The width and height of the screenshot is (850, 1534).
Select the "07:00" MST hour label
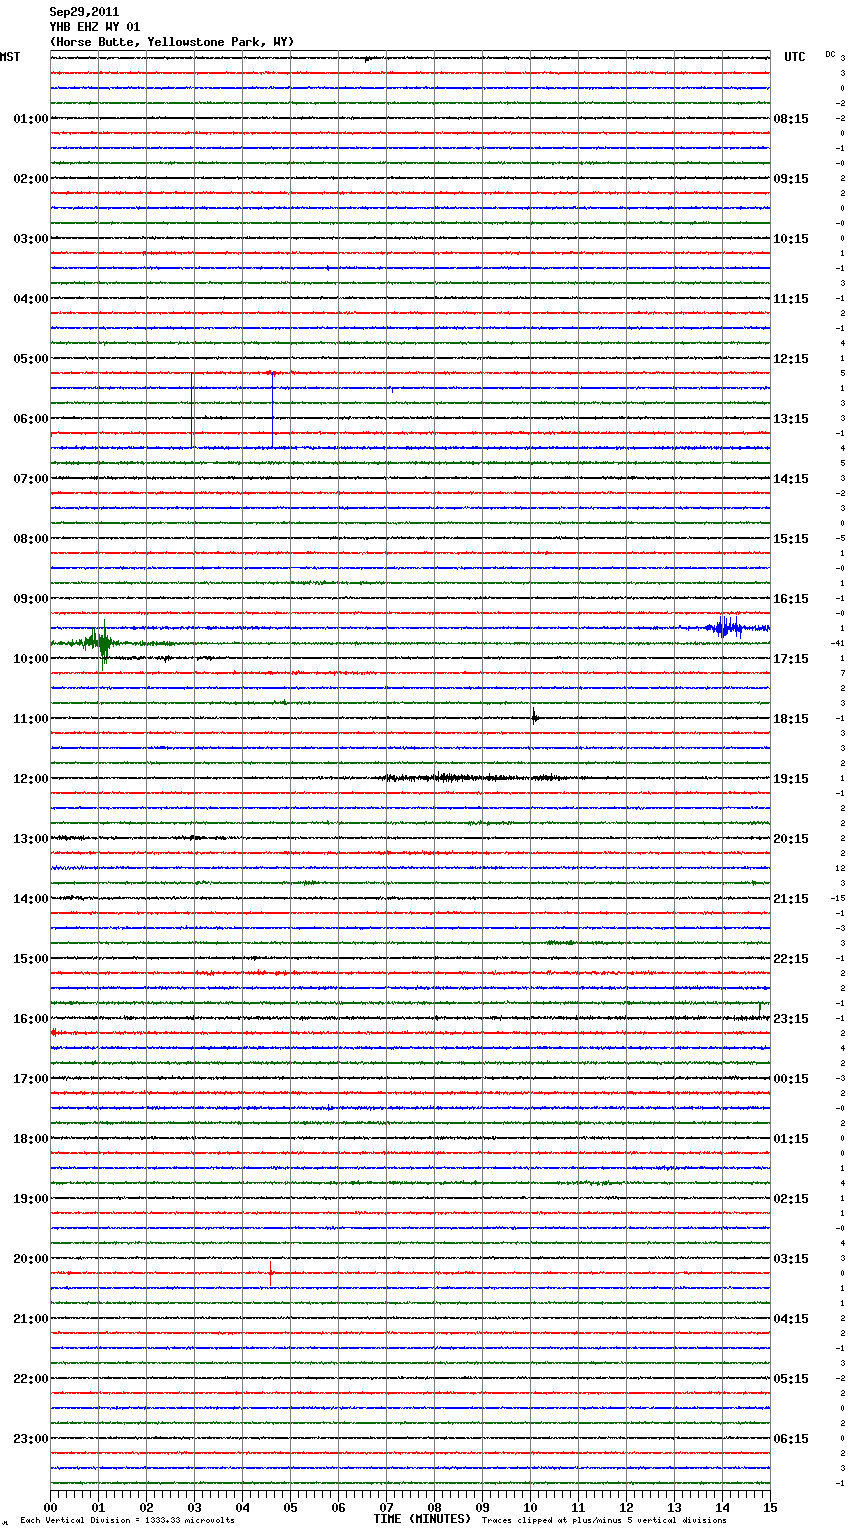[x=31, y=479]
